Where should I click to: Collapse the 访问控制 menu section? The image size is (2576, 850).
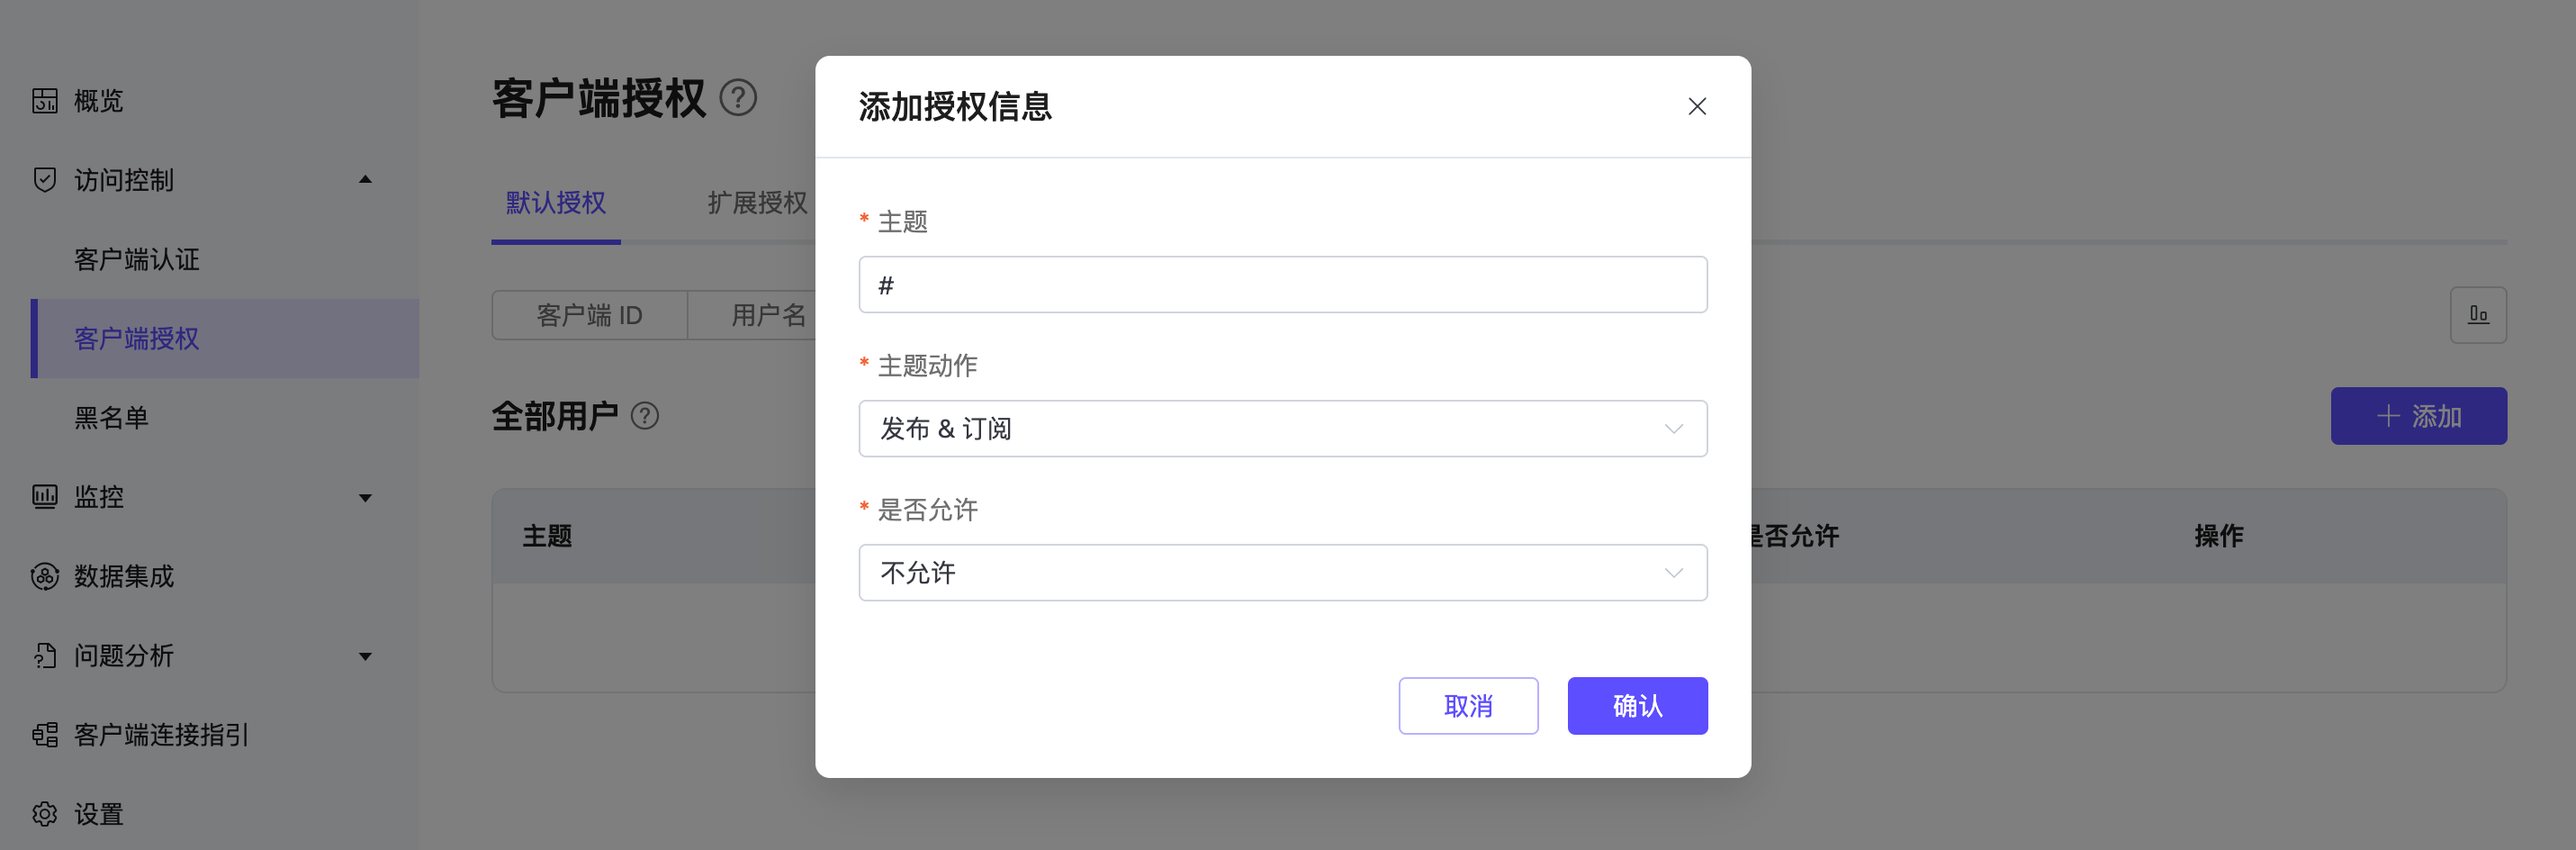(365, 180)
